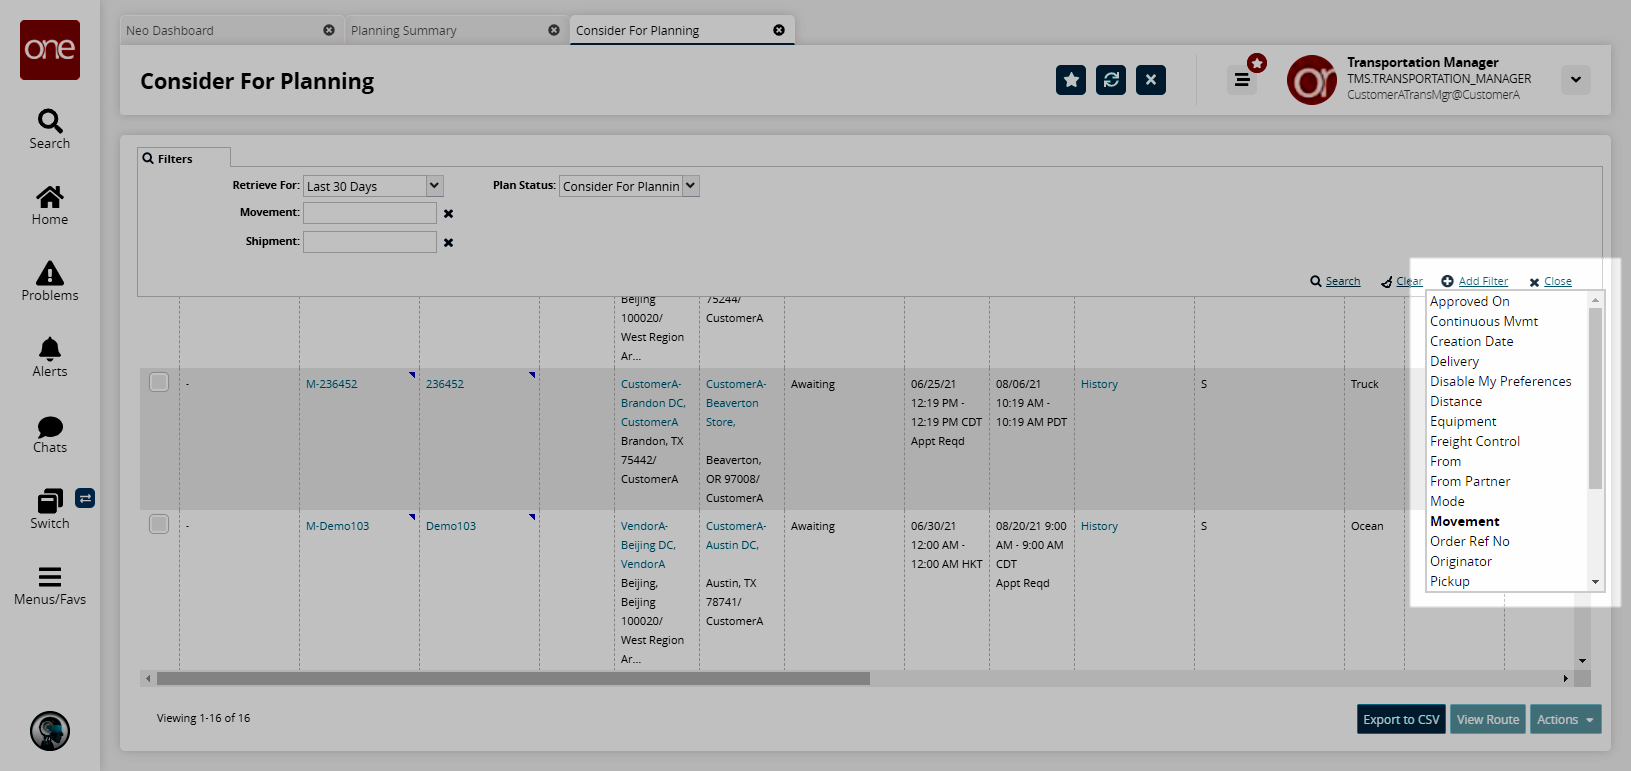The height and width of the screenshot is (771, 1631).
Task: Go to Home in the sidebar
Action: coord(50,198)
